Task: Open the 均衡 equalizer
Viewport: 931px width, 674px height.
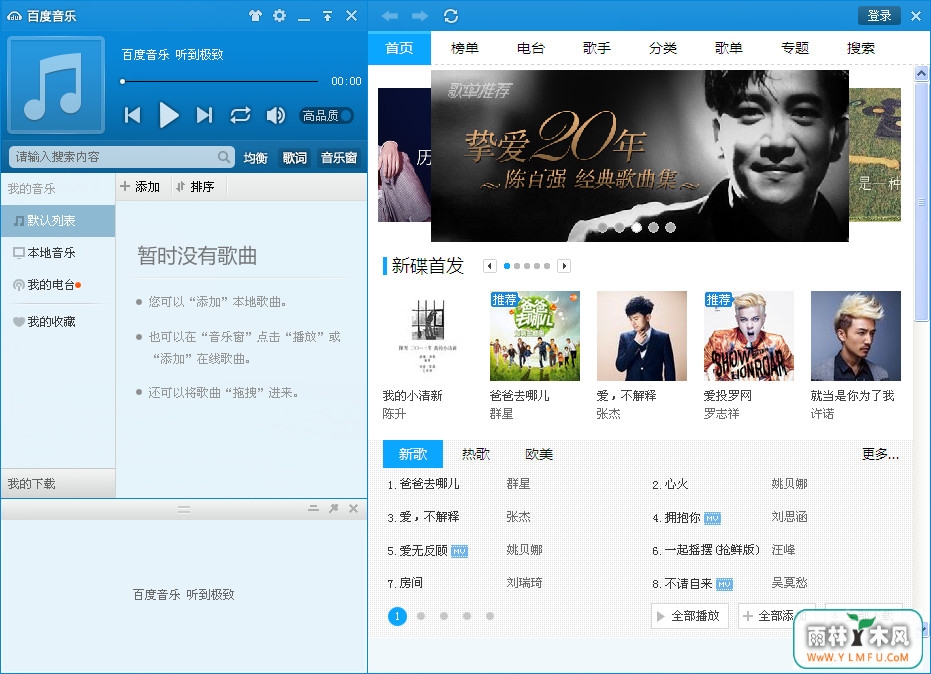Action: 255,158
